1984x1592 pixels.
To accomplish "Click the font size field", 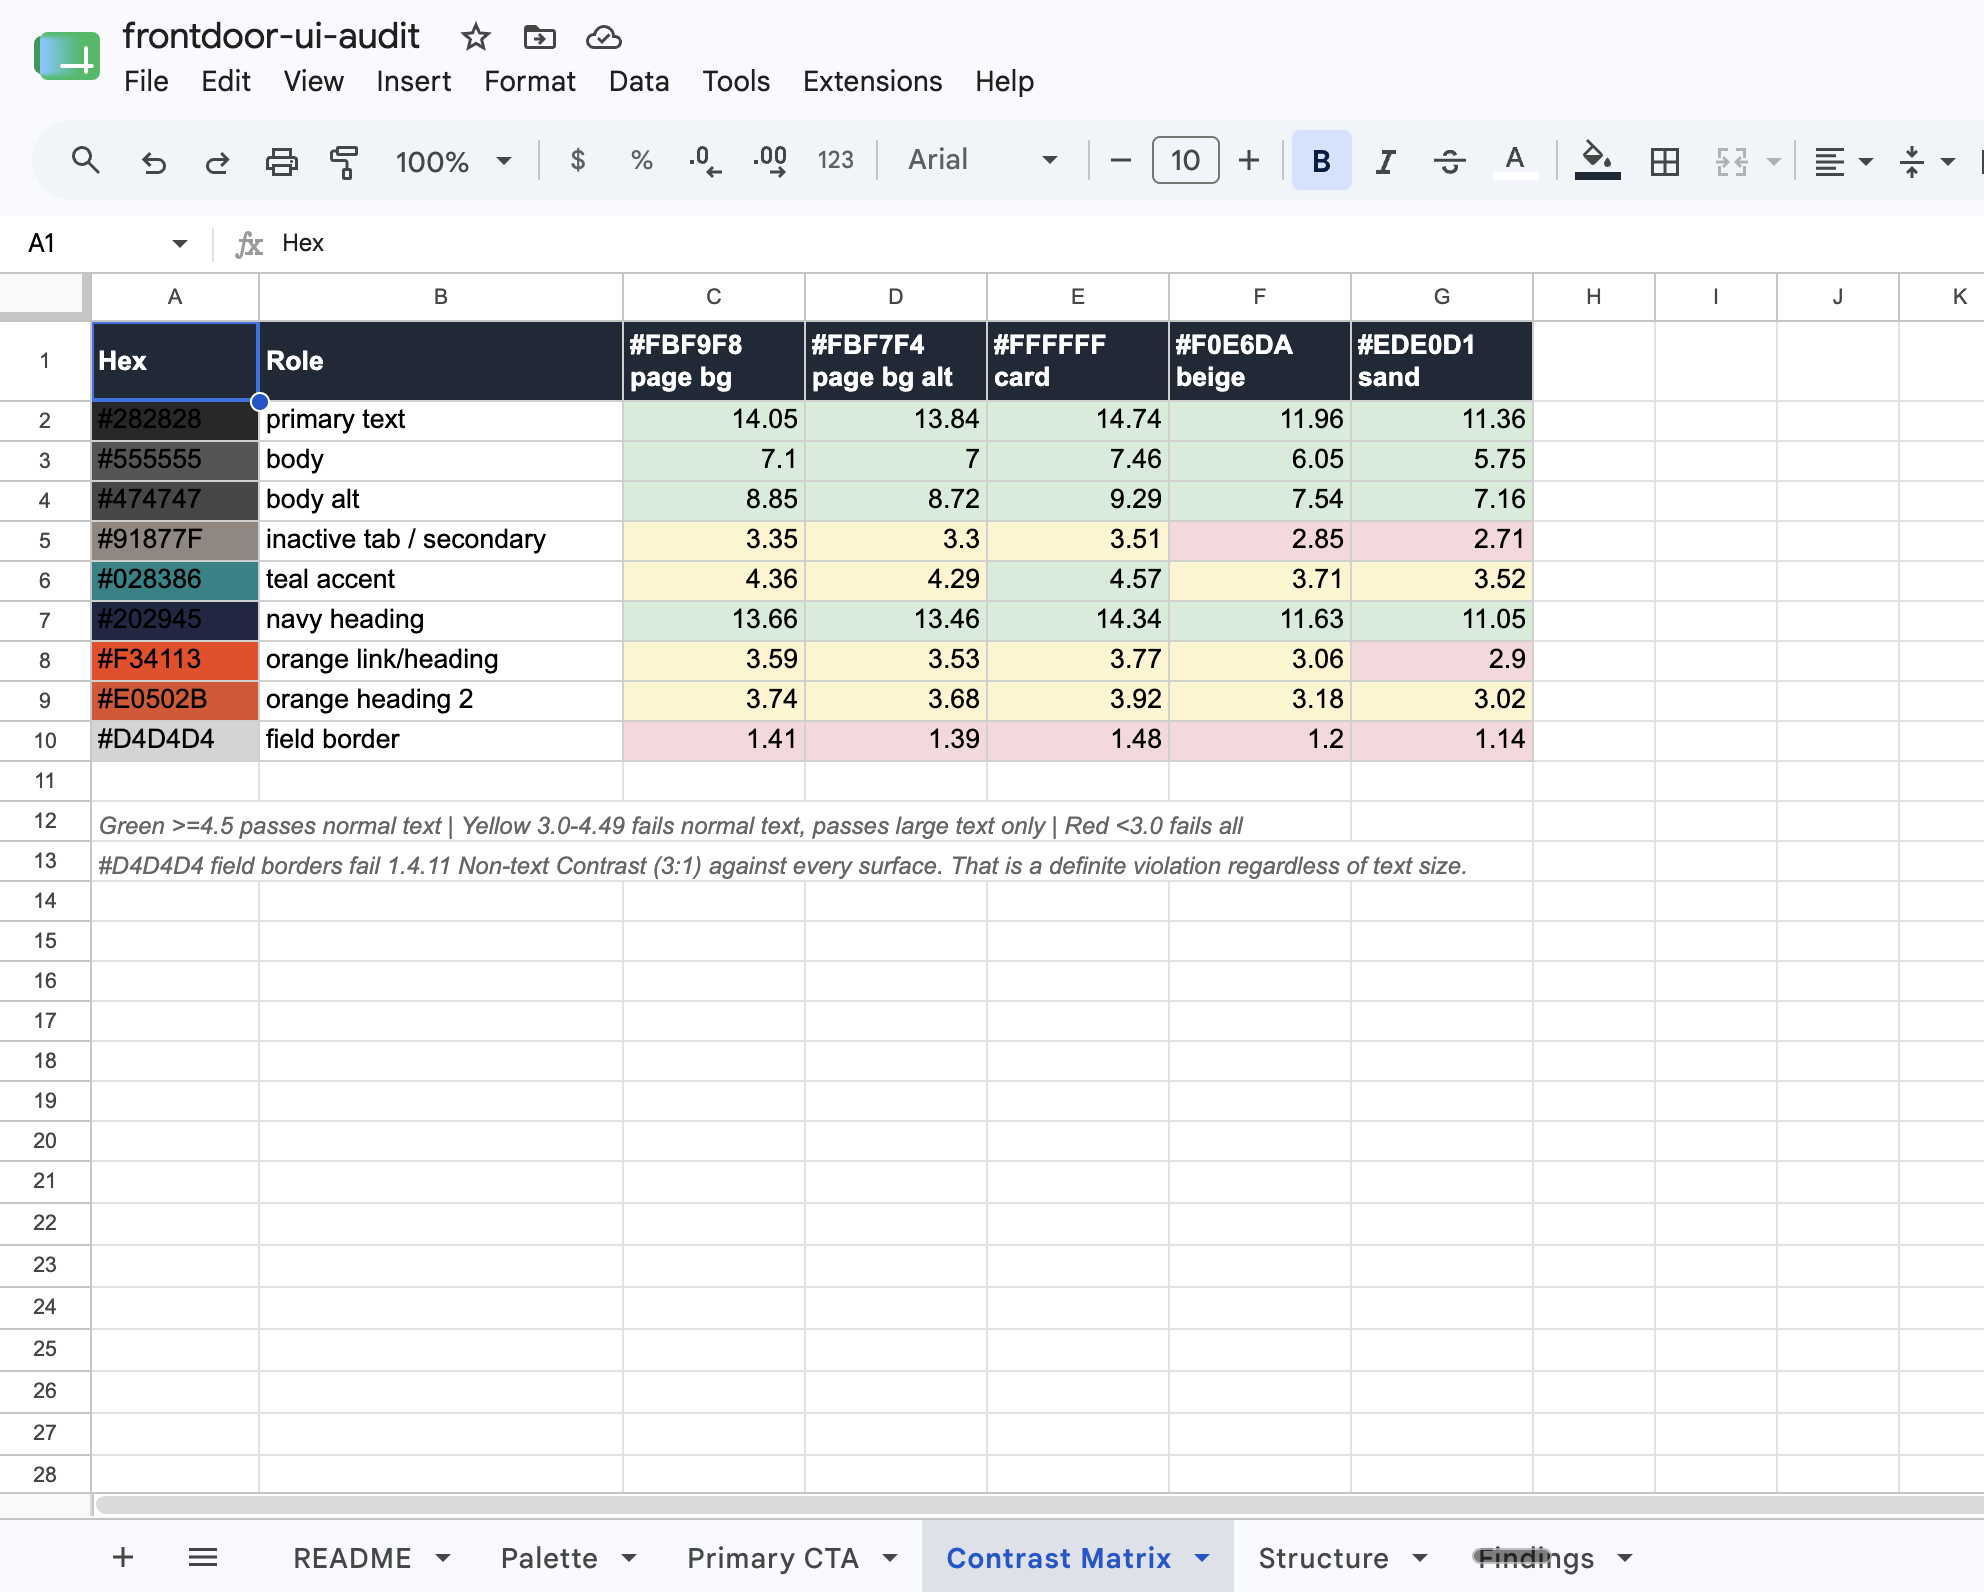I will click(1185, 160).
